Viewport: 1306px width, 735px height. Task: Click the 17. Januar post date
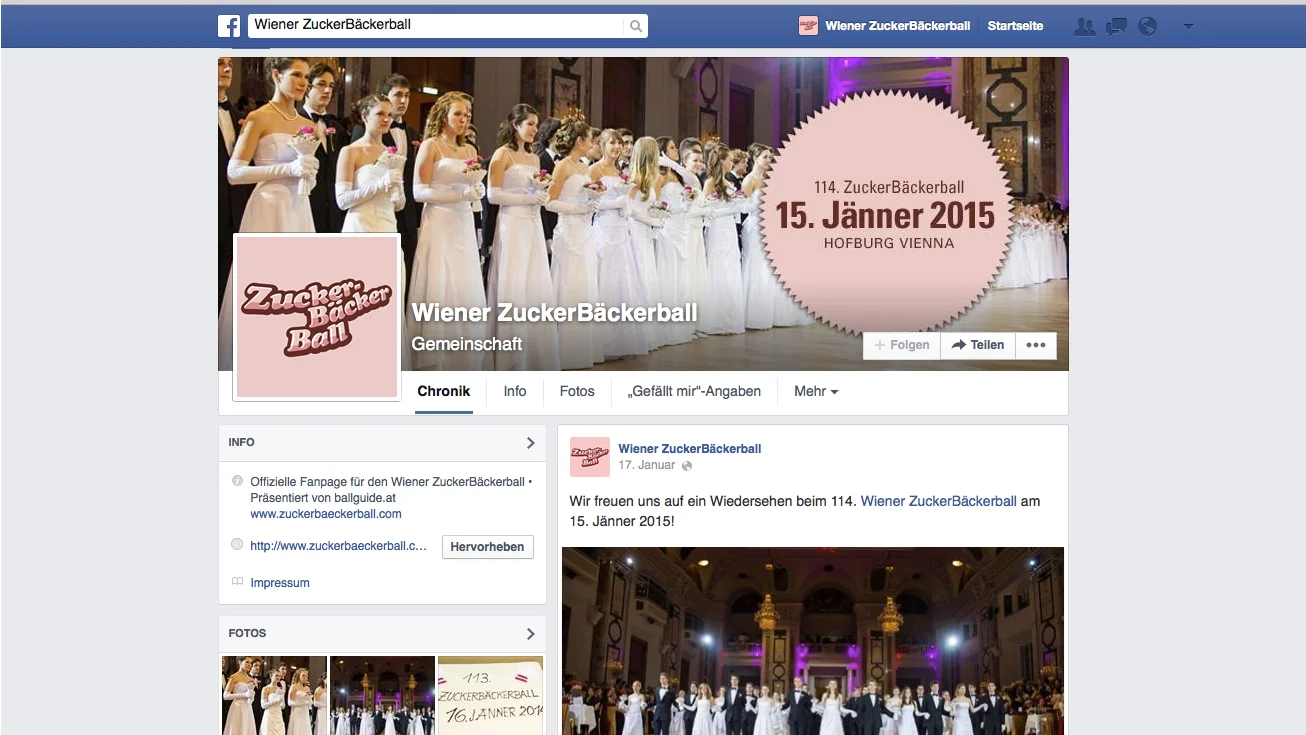[647, 466]
